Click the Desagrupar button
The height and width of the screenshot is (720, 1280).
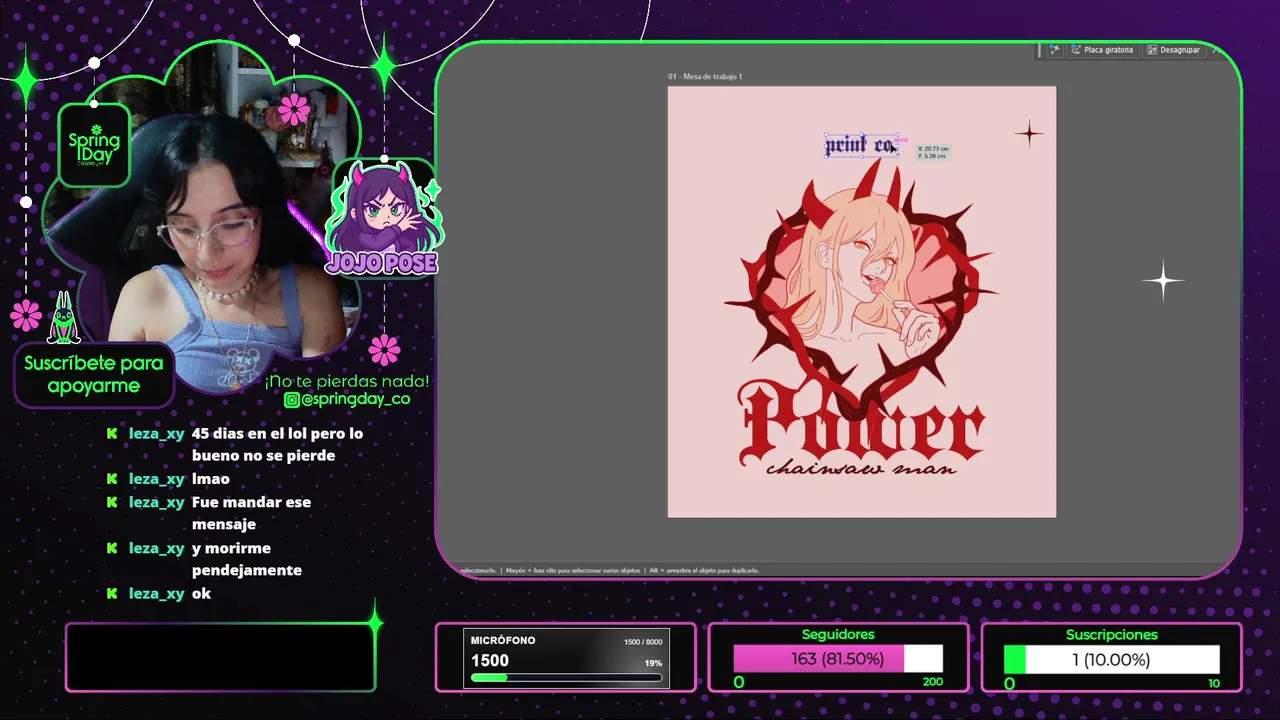click(1173, 50)
